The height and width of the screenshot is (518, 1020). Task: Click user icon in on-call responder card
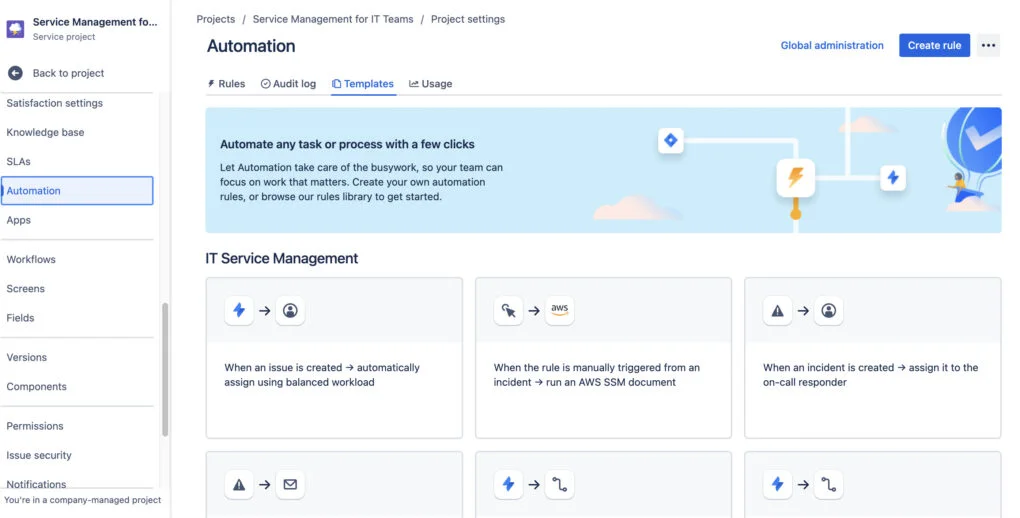click(x=829, y=310)
